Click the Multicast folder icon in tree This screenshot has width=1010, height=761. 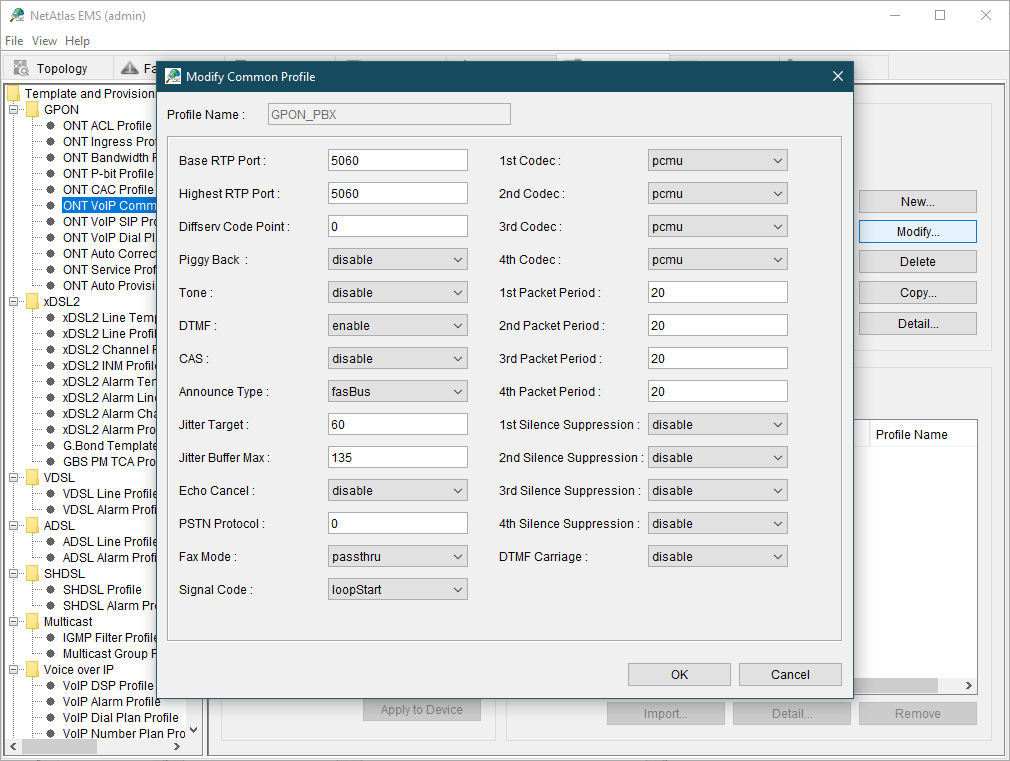pyautogui.click(x=32, y=622)
